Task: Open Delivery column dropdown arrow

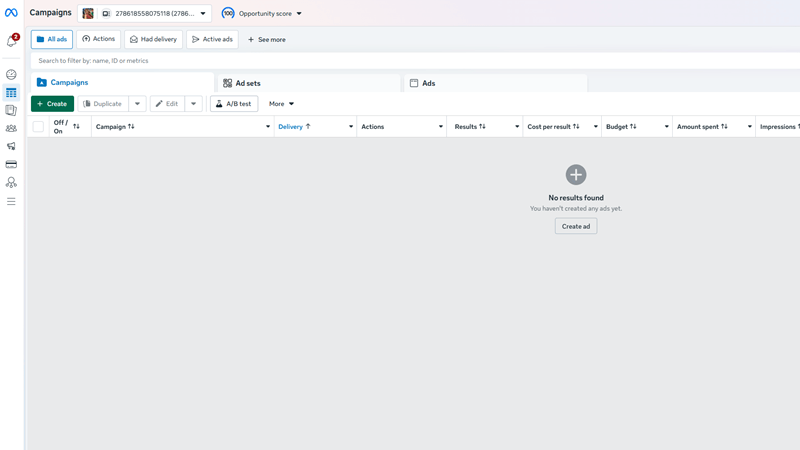Action: click(351, 127)
